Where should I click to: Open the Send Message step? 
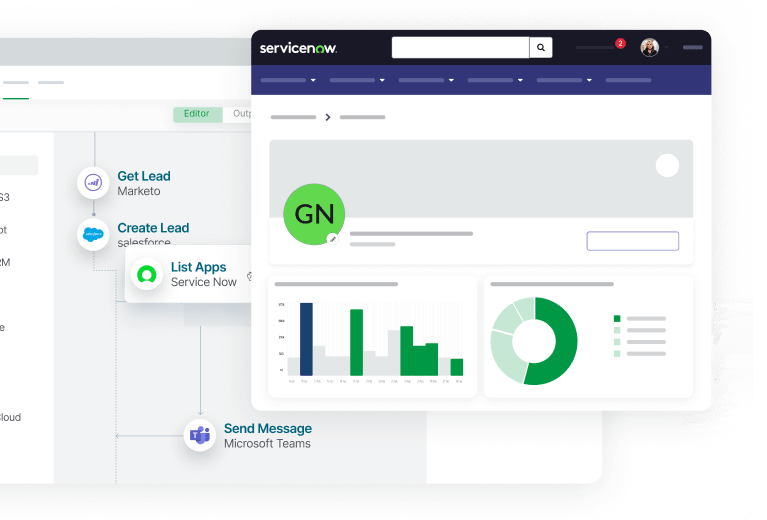click(268, 429)
